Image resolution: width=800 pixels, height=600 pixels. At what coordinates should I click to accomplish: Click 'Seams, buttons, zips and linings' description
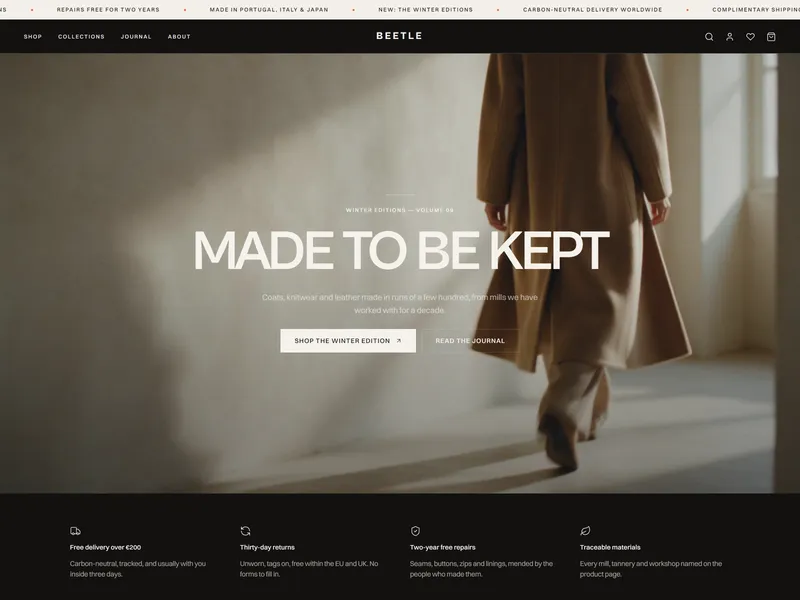coord(481,569)
